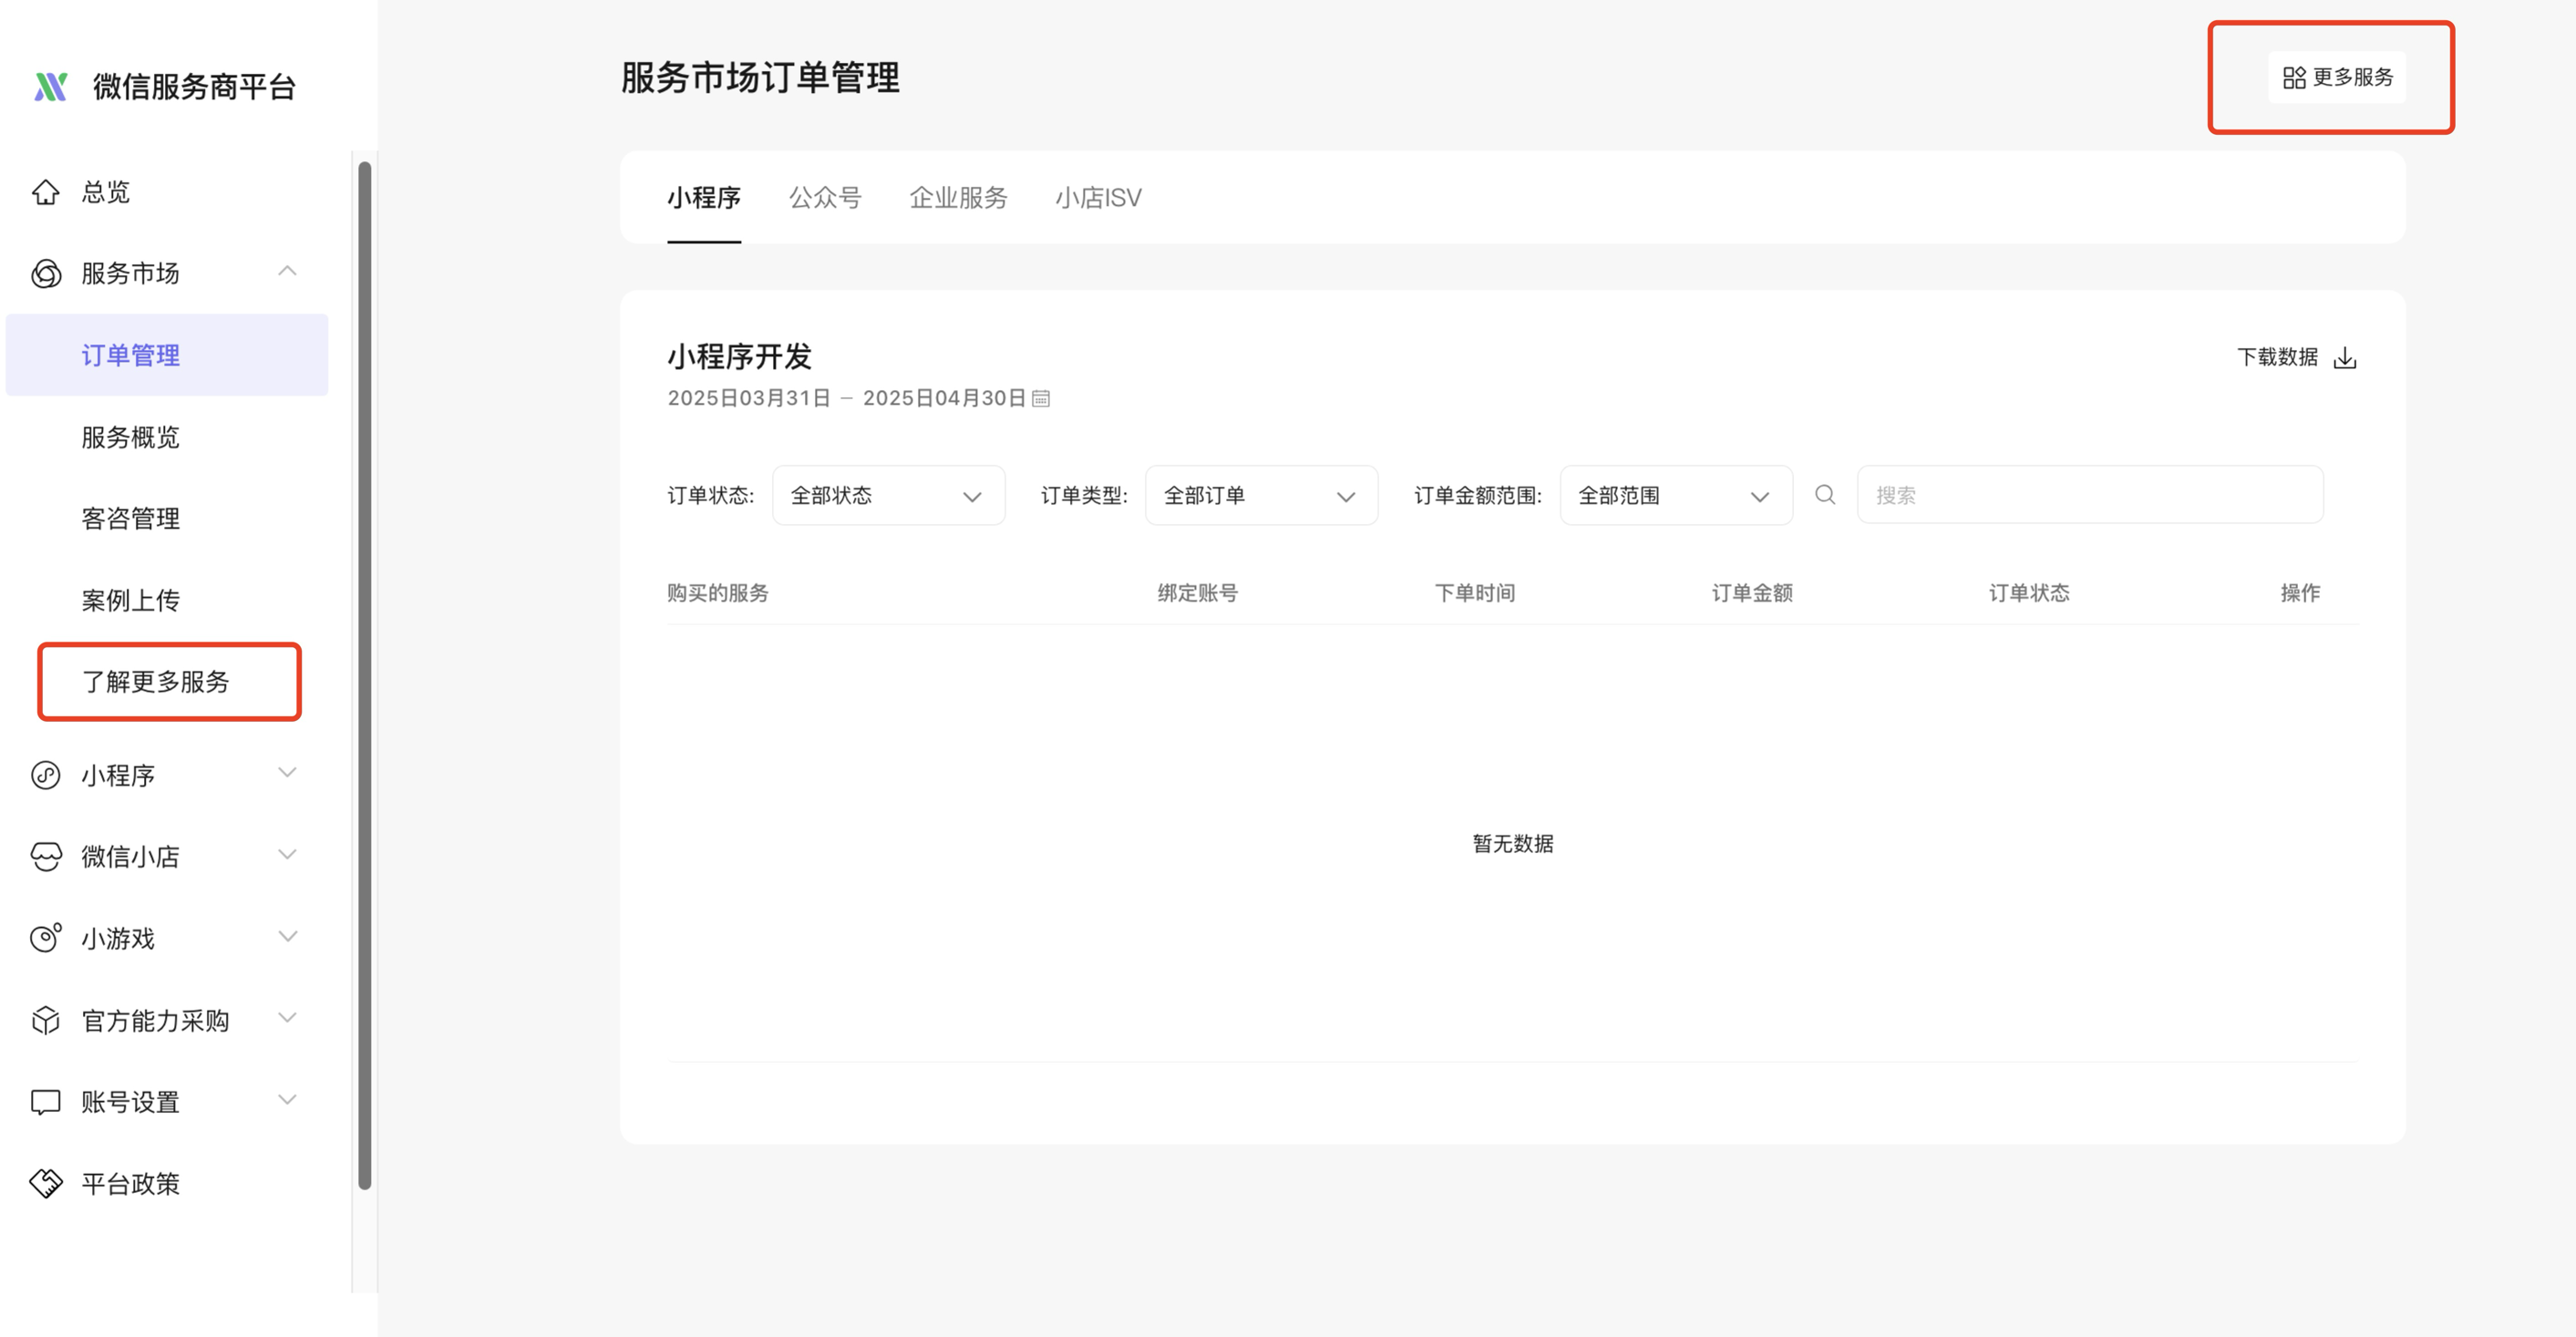Click the 购买的服务 column header

tap(718, 593)
